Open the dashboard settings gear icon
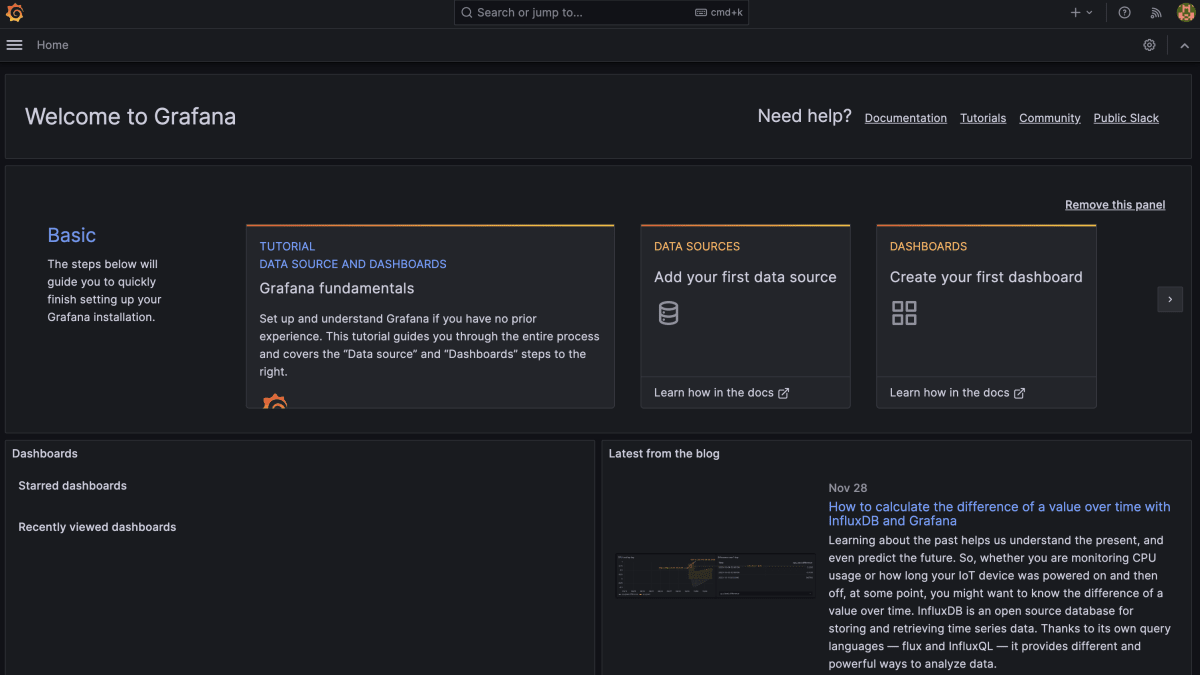Screen dimensions: 1200x675 (1149, 45)
